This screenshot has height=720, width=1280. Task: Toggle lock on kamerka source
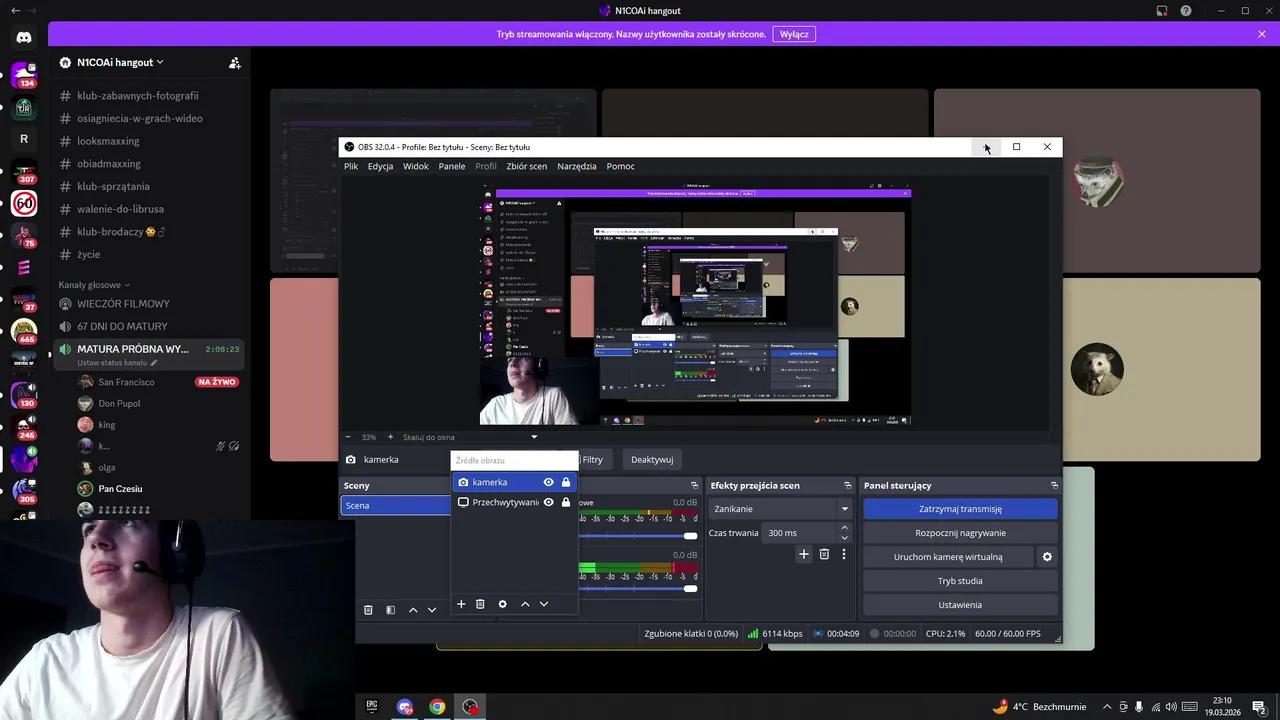566,482
